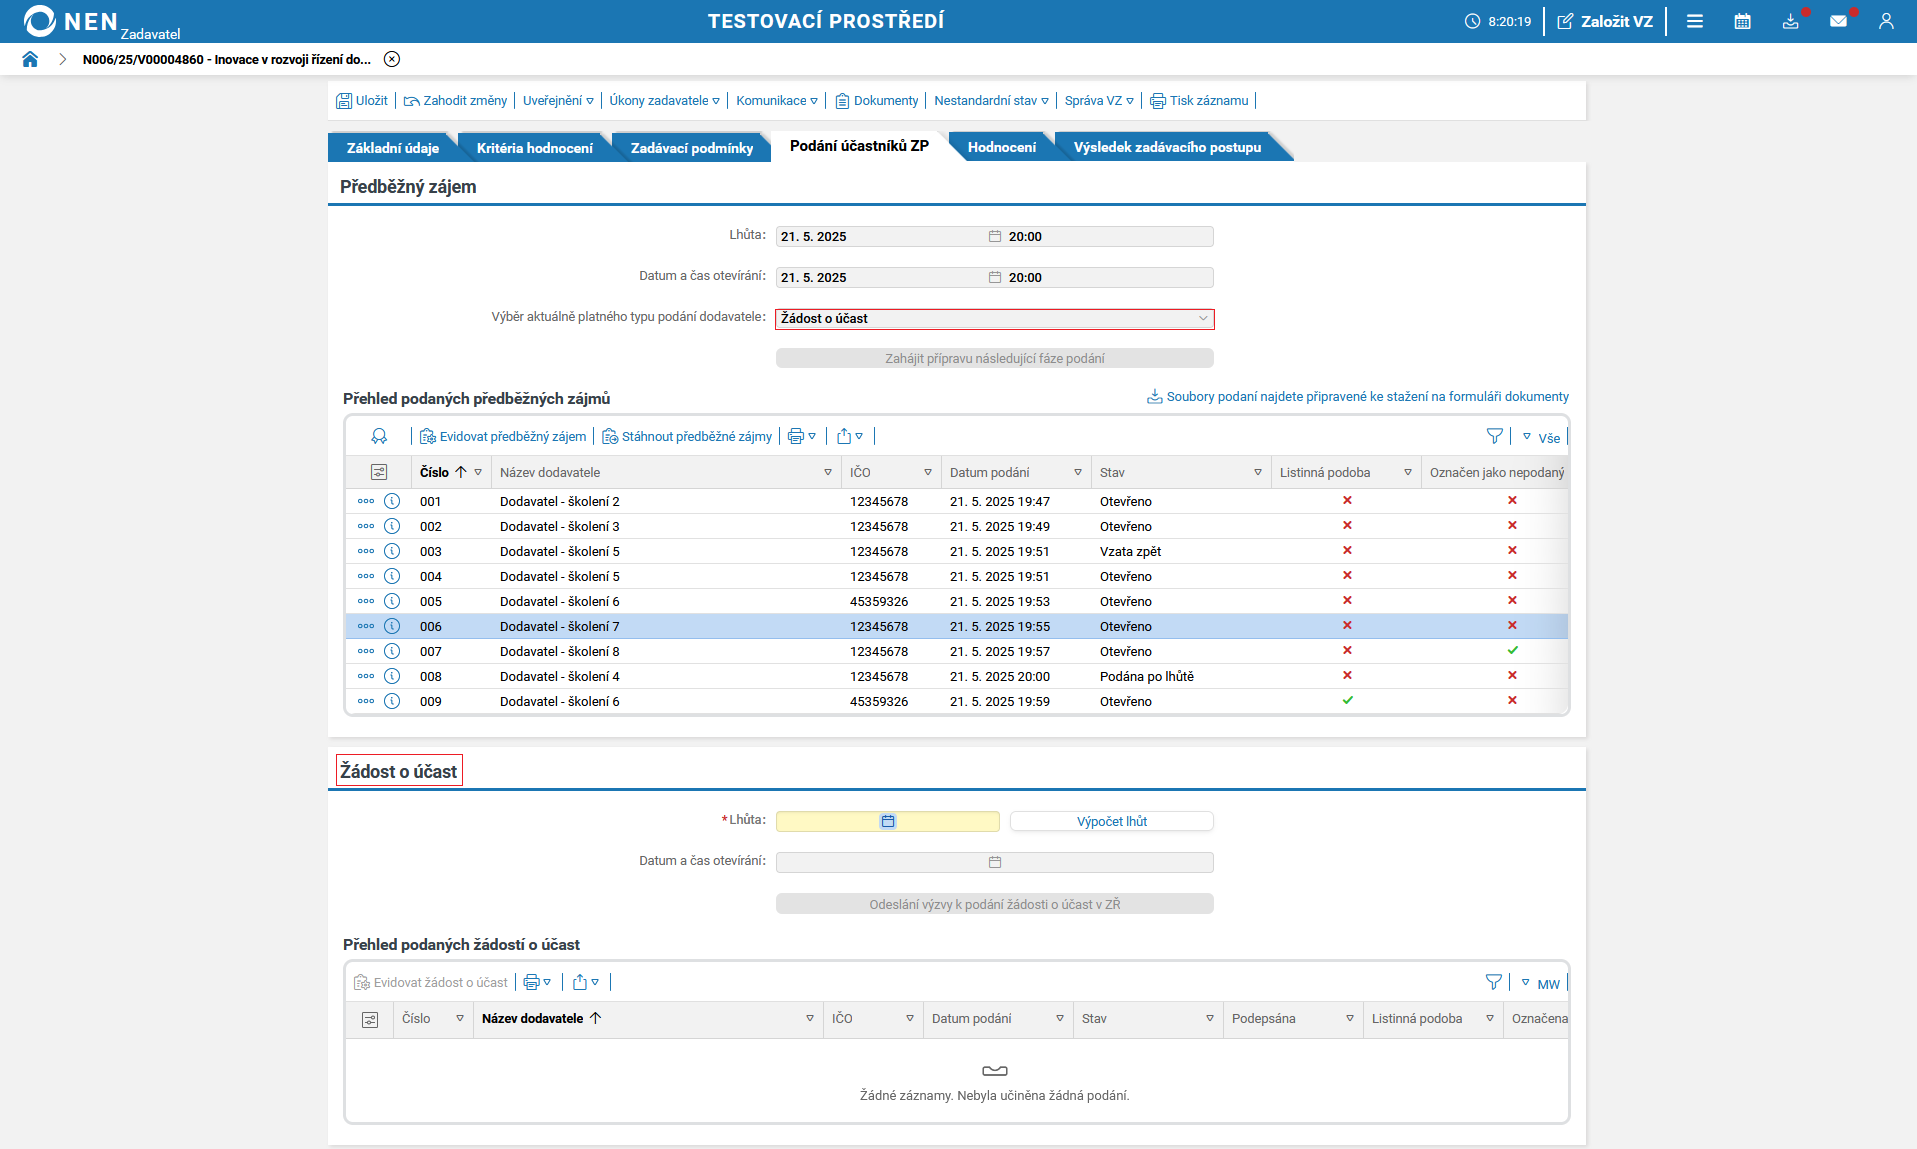Open three-dots menu for row 003

coord(366,551)
